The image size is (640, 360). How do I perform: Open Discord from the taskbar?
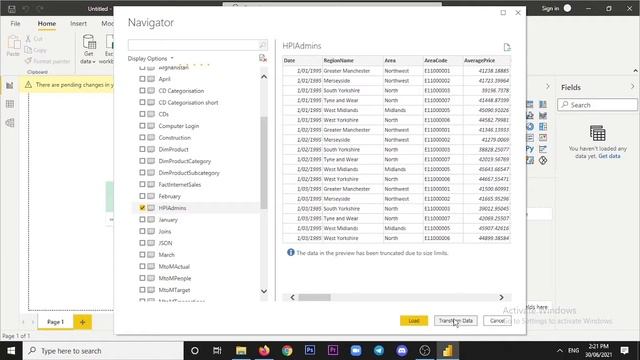(x=402, y=351)
